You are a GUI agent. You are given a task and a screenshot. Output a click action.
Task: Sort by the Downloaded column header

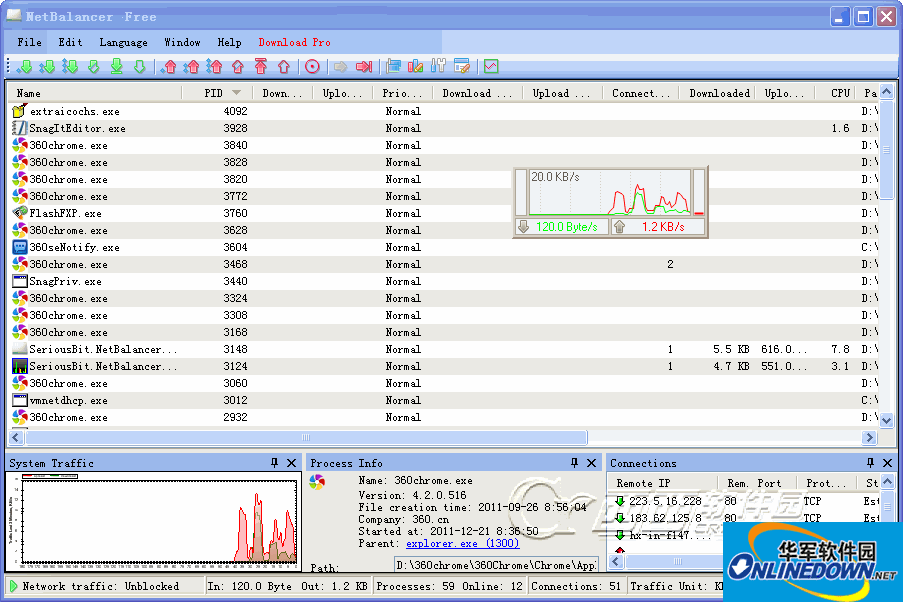coord(719,93)
